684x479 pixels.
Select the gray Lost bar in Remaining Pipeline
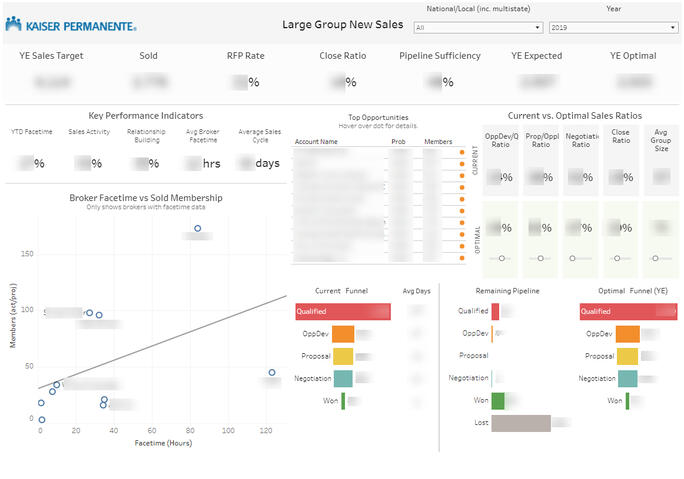click(x=521, y=423)
